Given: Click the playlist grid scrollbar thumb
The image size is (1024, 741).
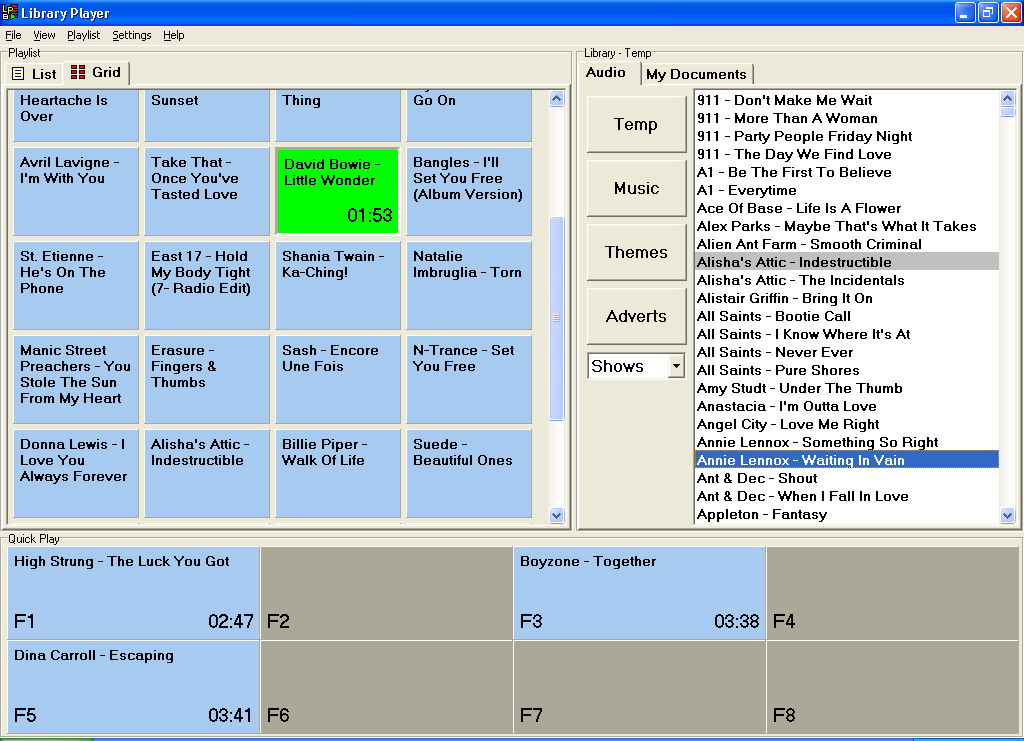Looking at the screenshot, I should click(x=556, y=318).
